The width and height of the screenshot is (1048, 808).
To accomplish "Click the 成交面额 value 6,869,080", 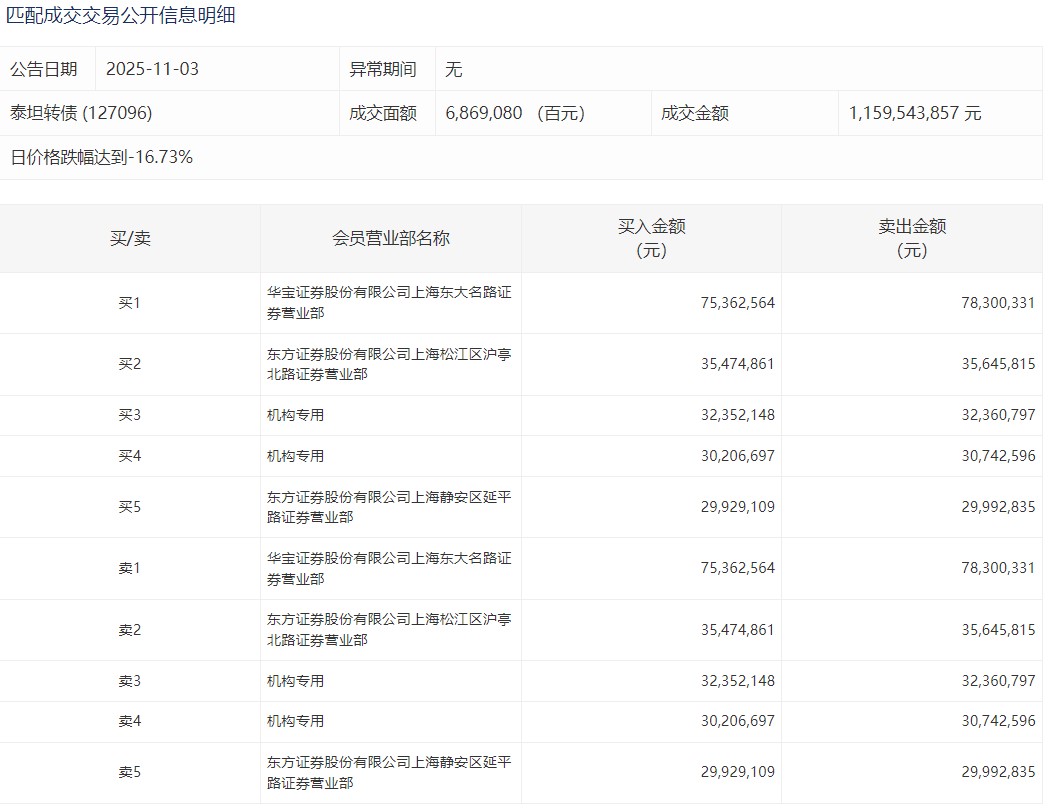I will pyautogui.click(x=484, y=113).
